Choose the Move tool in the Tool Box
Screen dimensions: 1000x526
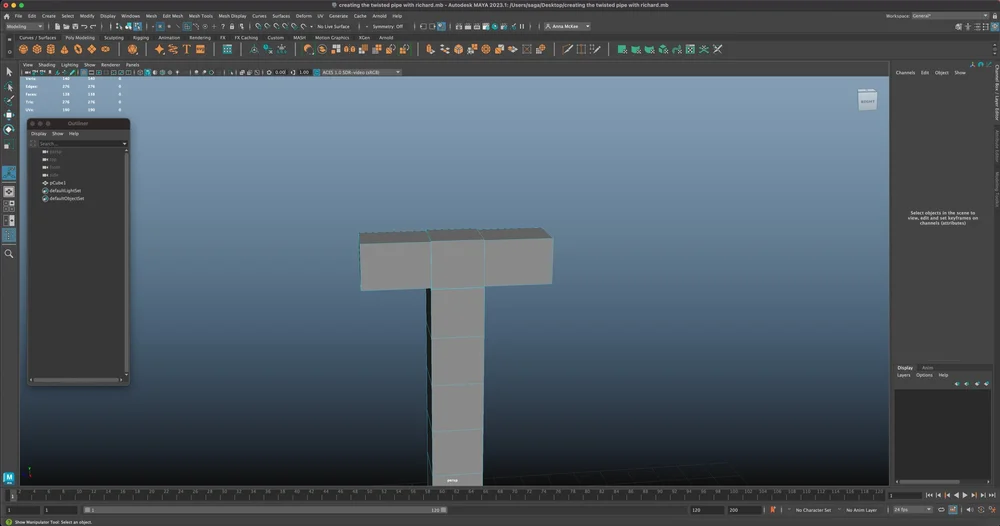click(x=9, y=115)
